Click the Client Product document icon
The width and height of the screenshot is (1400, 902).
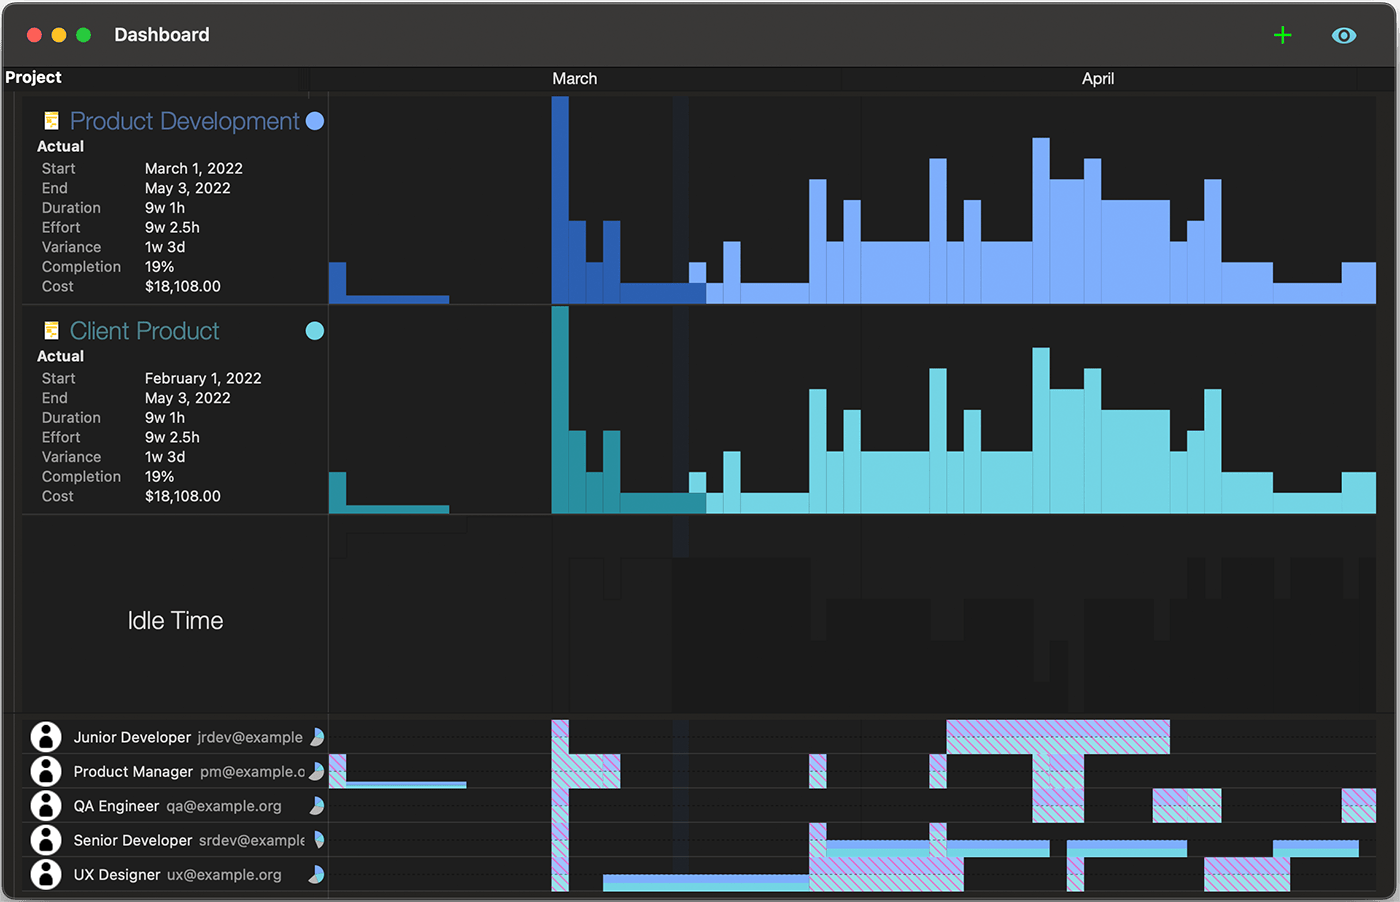pyautogui.click(x=52, y=331)
